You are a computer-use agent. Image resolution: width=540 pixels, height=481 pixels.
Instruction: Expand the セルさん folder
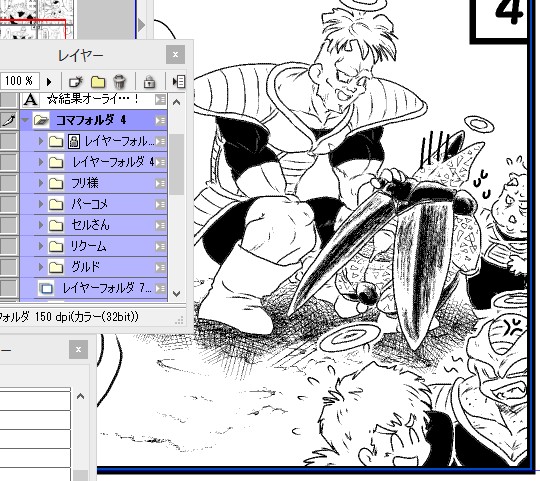coord(41,226)
